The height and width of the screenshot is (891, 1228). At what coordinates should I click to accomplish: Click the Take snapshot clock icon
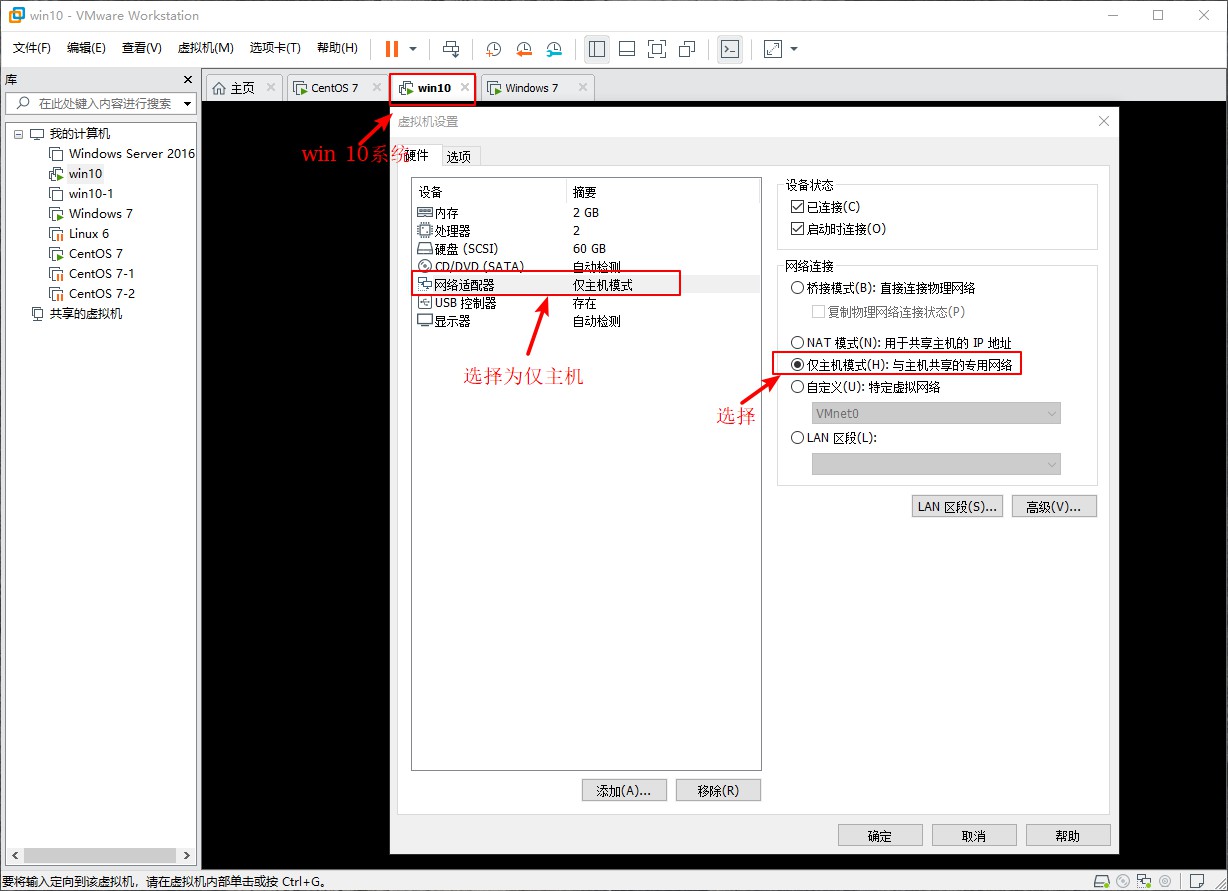click(x=493, y=48)
